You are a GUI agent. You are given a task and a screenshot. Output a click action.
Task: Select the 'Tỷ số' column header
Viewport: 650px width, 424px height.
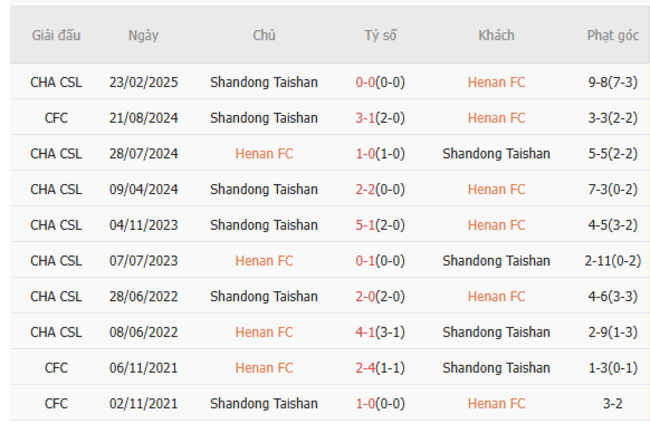[x=380, y=36]
